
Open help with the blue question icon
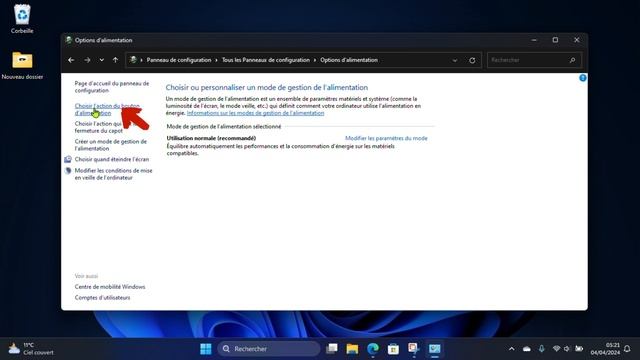(x=582, y=78)
